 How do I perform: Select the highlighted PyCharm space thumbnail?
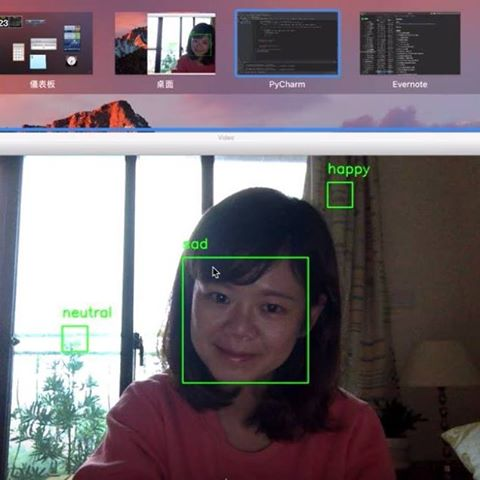tap(287, 43)
